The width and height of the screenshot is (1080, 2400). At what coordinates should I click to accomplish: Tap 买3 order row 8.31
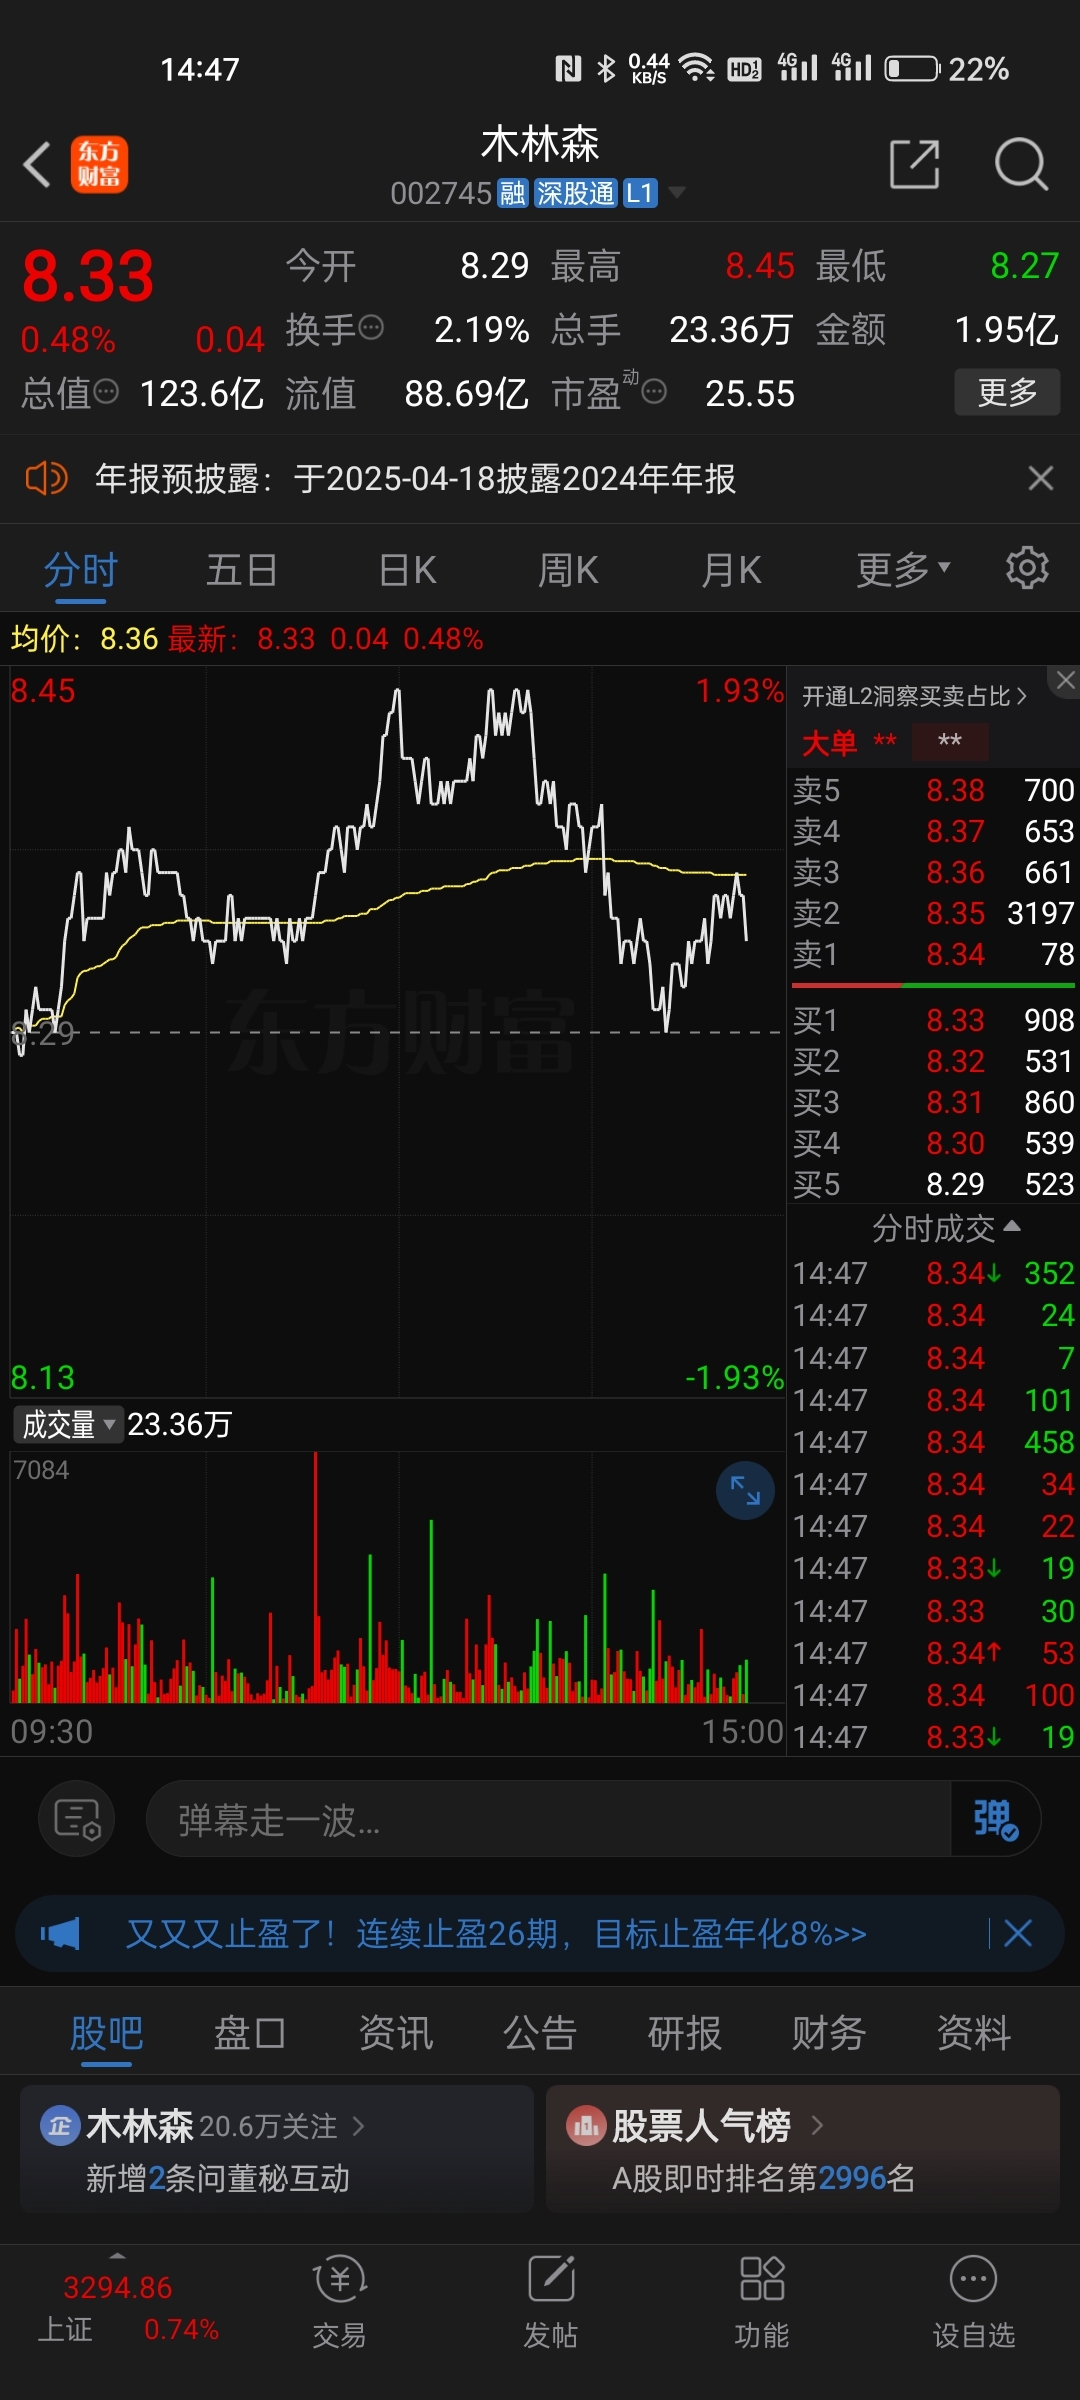[x=933, y=1102]
